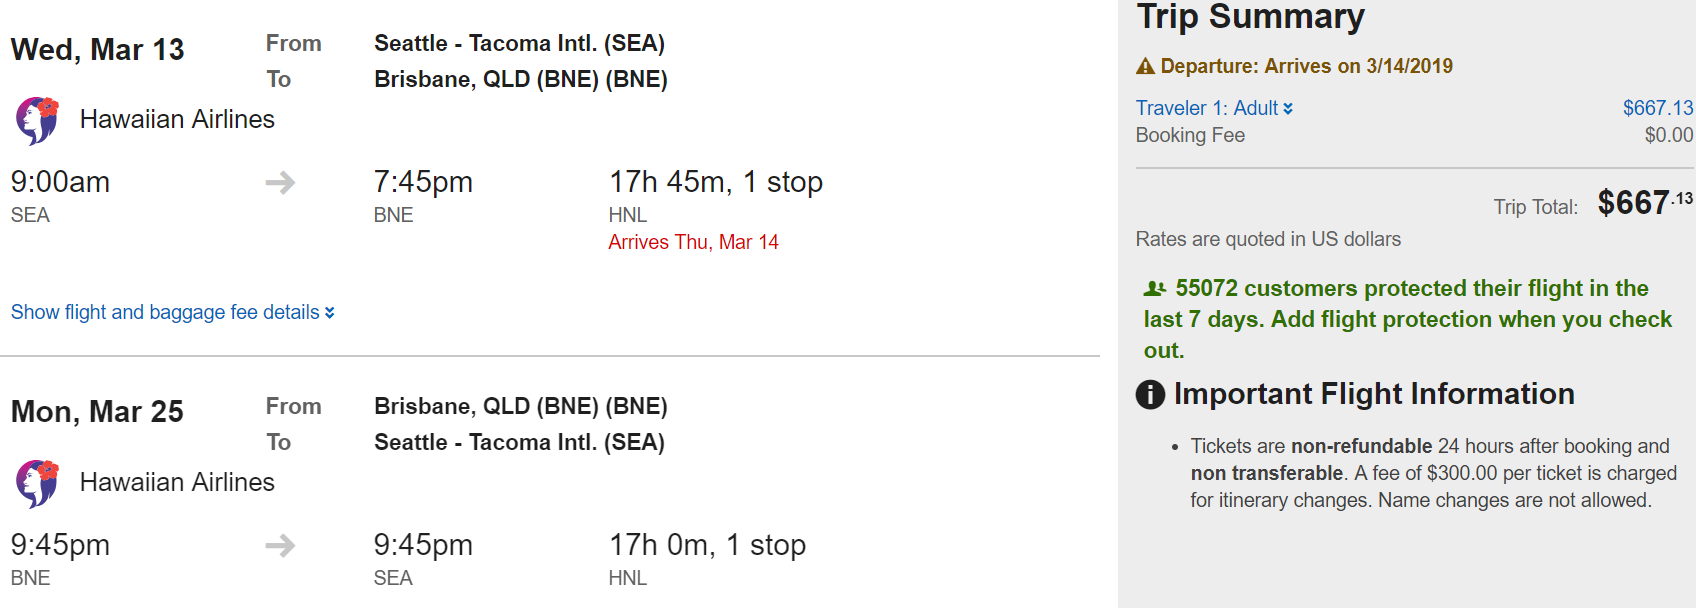Click the departure warning triangle icon
1696x608 pixels.
1145,67
